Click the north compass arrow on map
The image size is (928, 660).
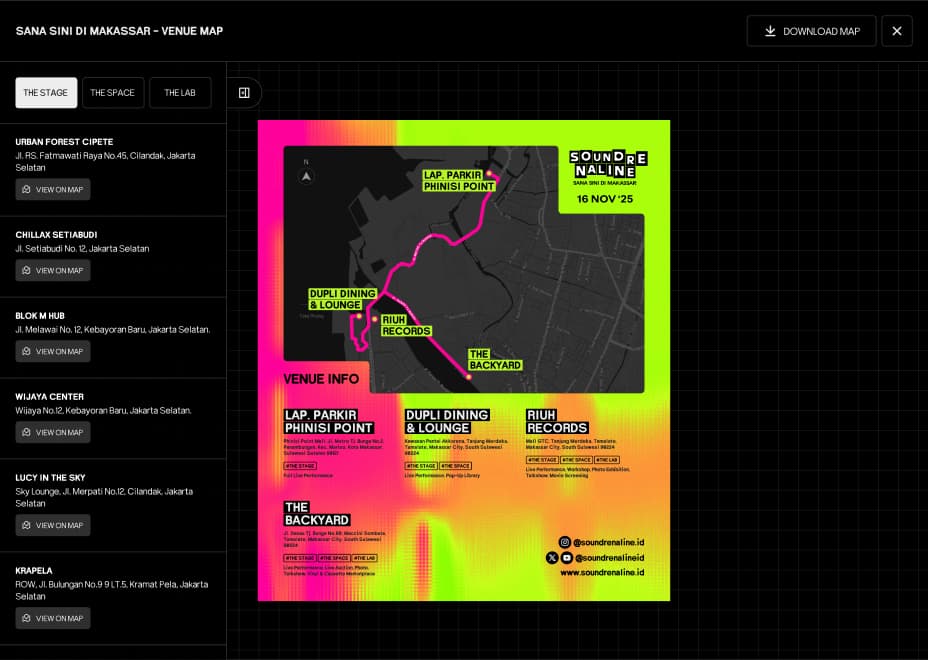click(306, 176)
